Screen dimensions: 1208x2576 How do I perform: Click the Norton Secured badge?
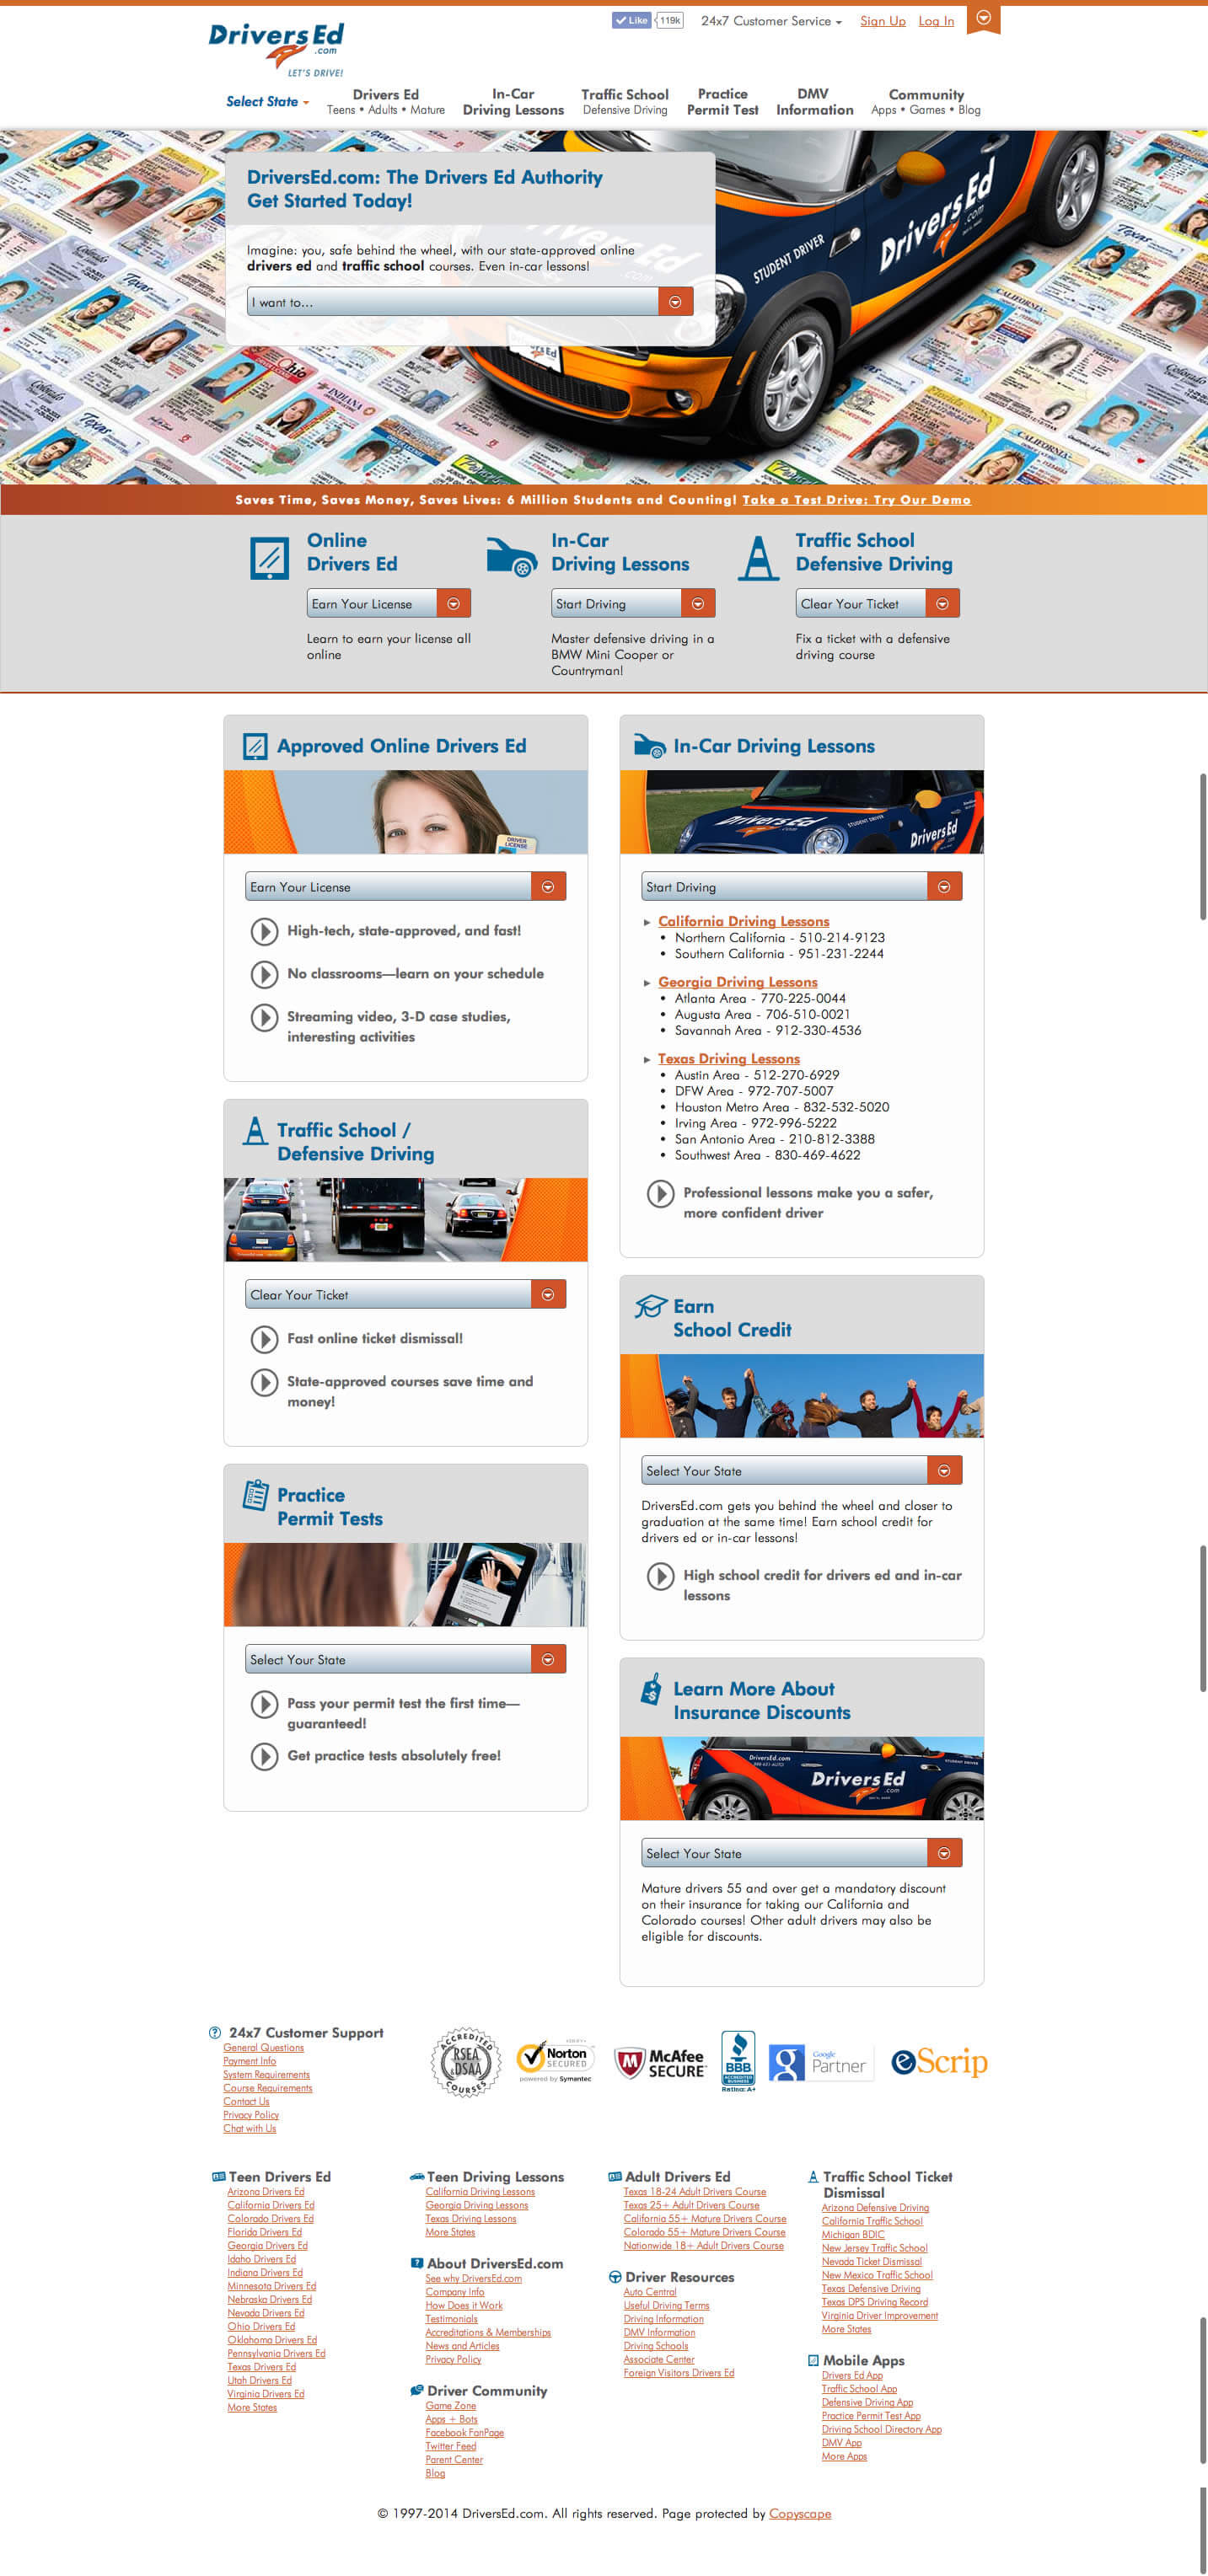(555, 2060)
